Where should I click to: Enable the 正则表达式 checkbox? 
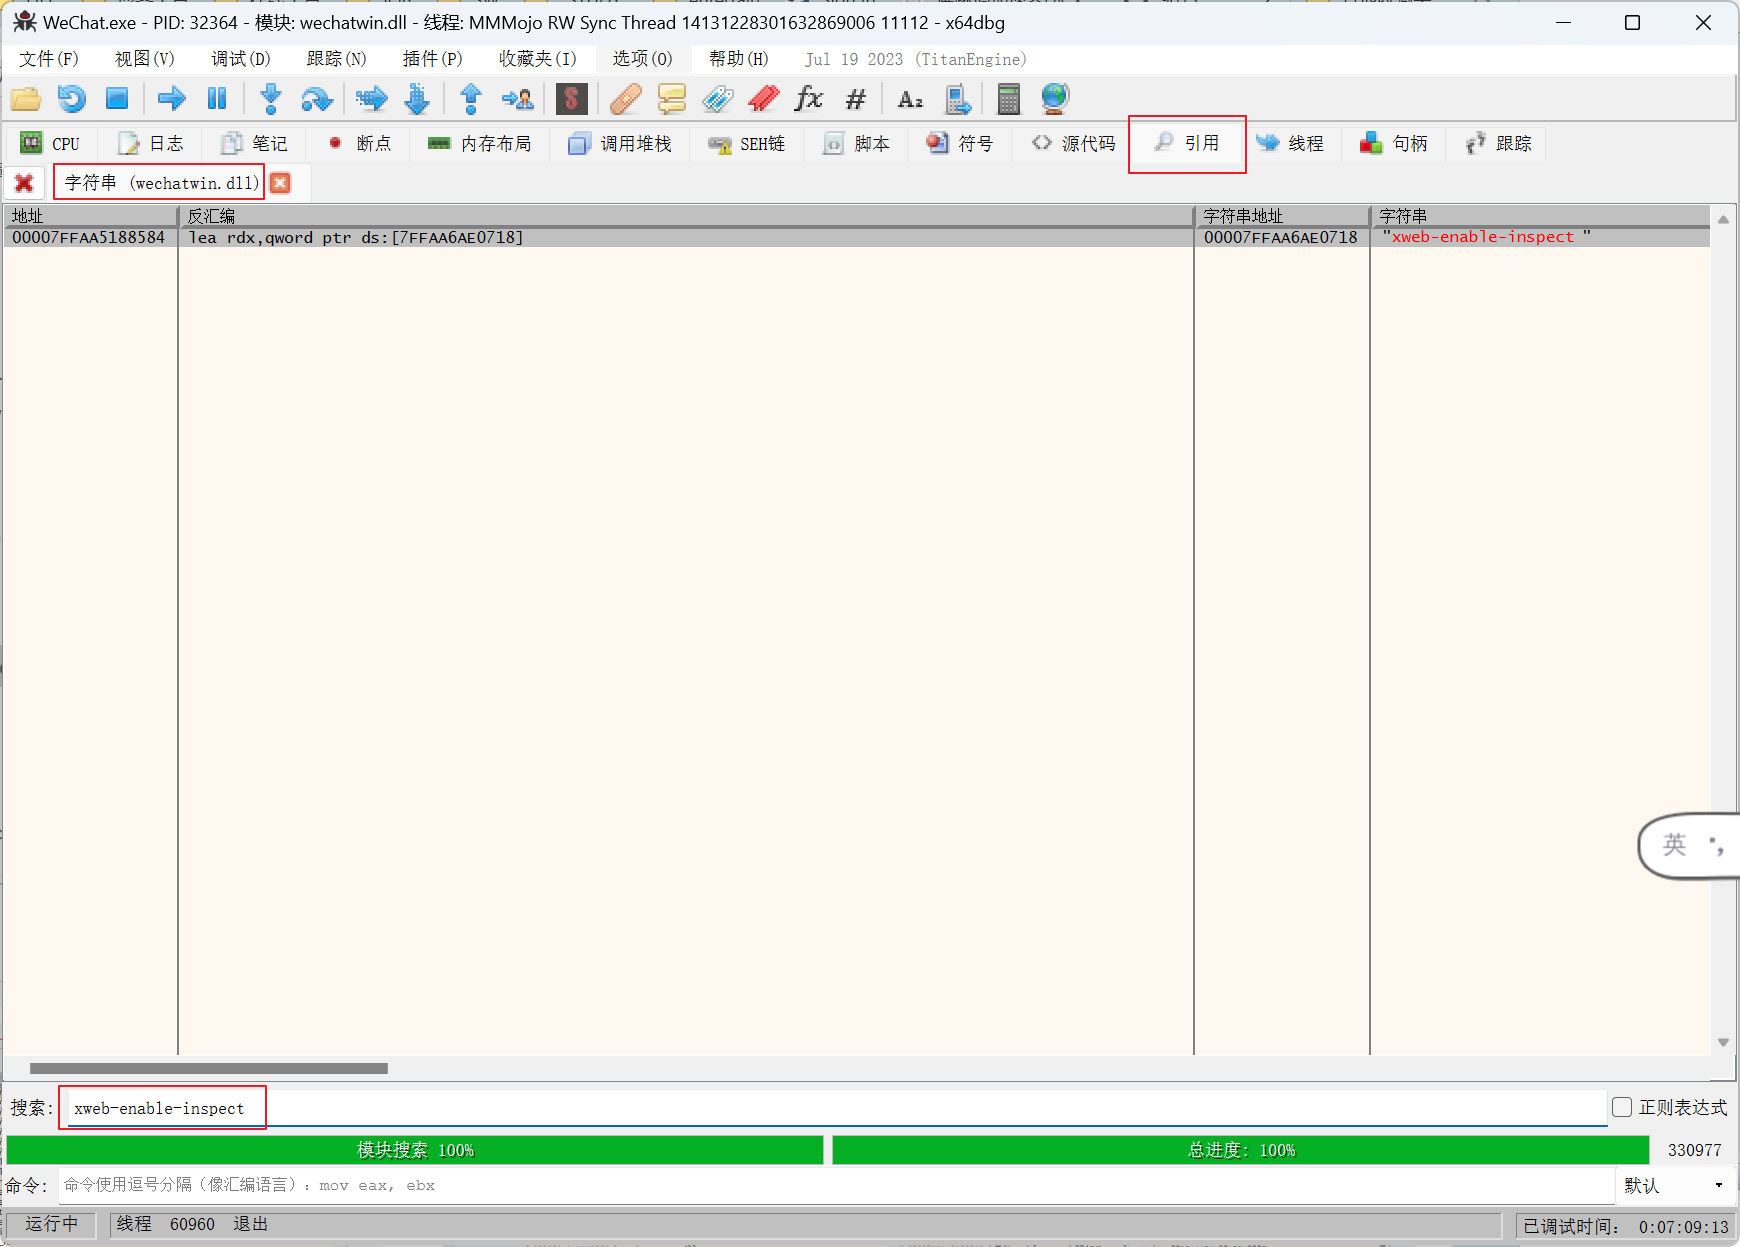pos(1622,1107)
